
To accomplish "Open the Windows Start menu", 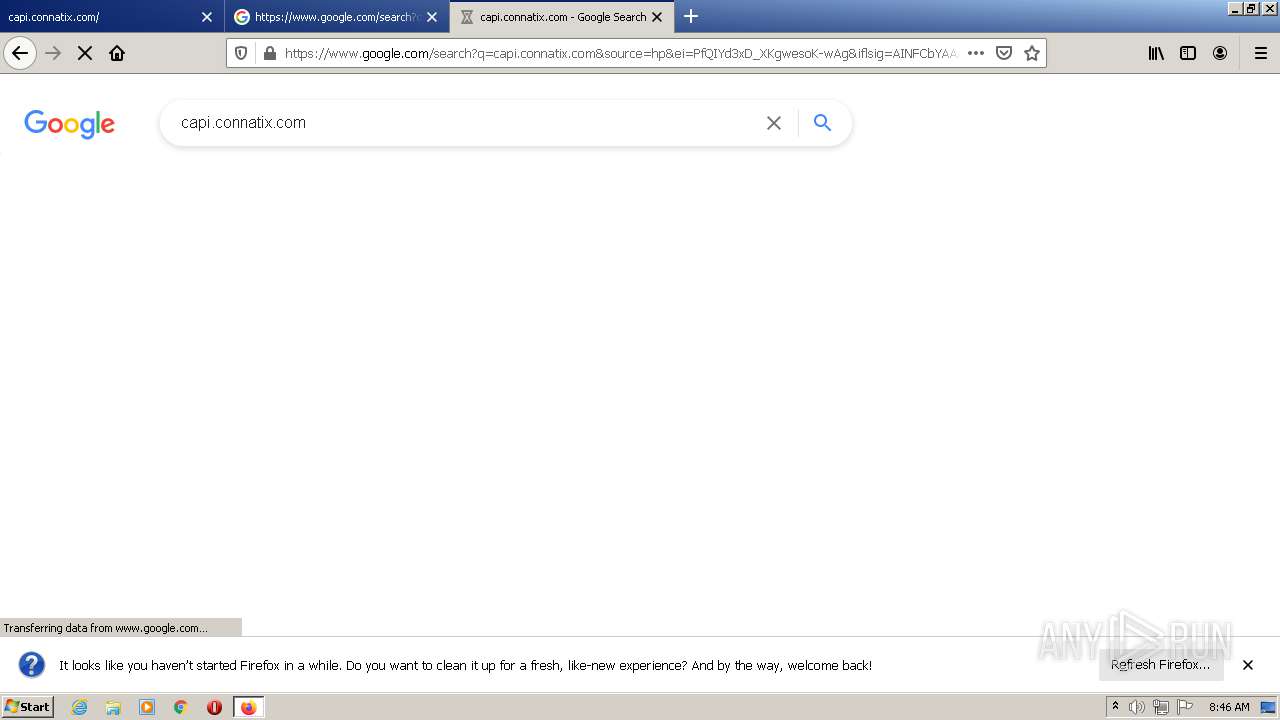I will pos(28,707).
